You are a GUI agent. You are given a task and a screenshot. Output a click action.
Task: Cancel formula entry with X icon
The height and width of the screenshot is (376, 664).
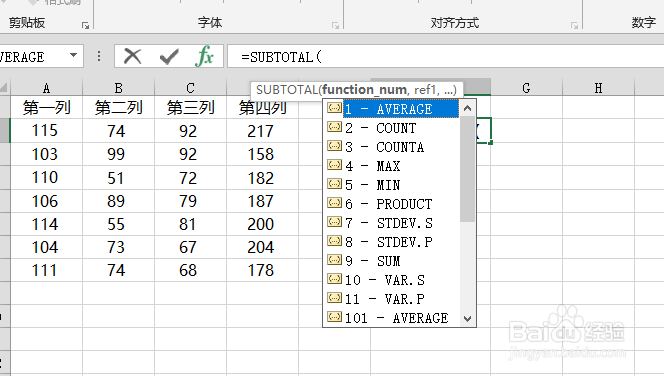(x=133, y=56)
